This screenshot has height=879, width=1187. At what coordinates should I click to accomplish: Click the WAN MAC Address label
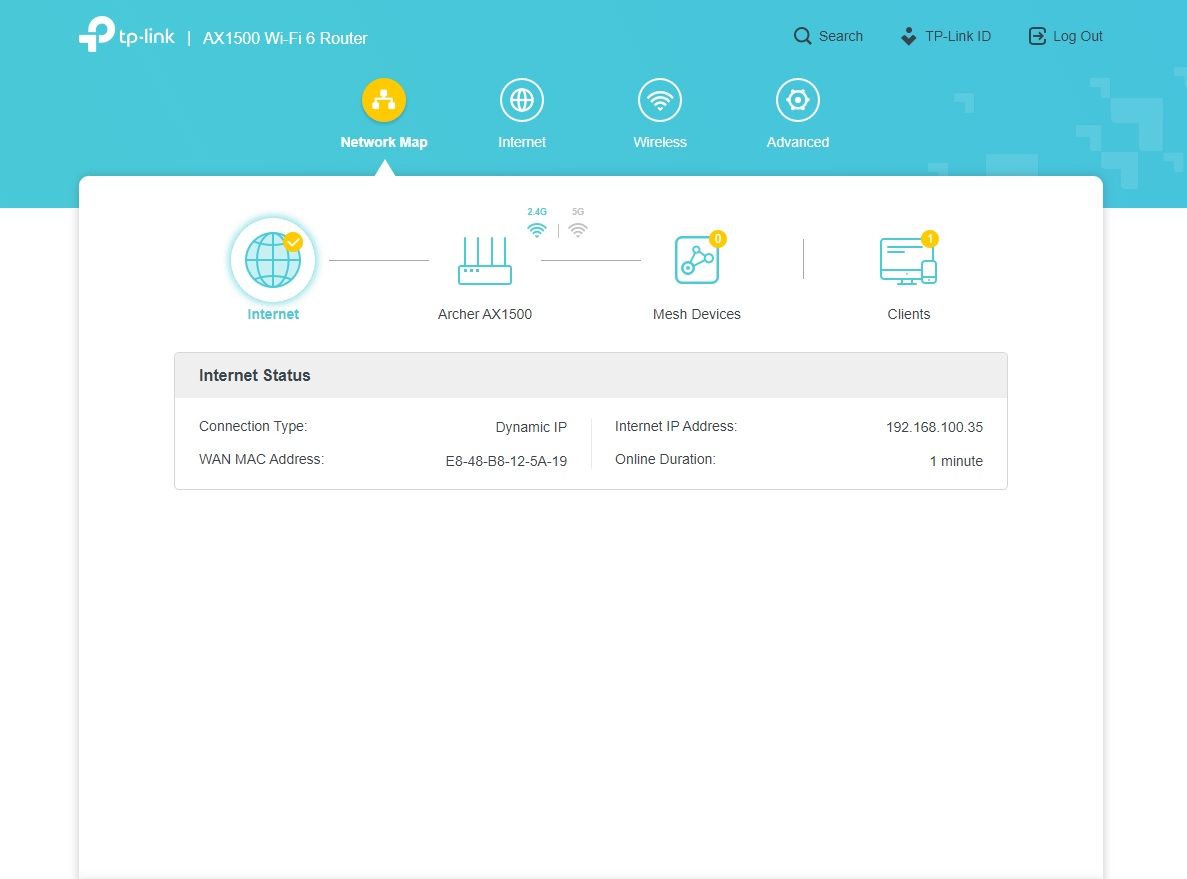coord(261,459)
